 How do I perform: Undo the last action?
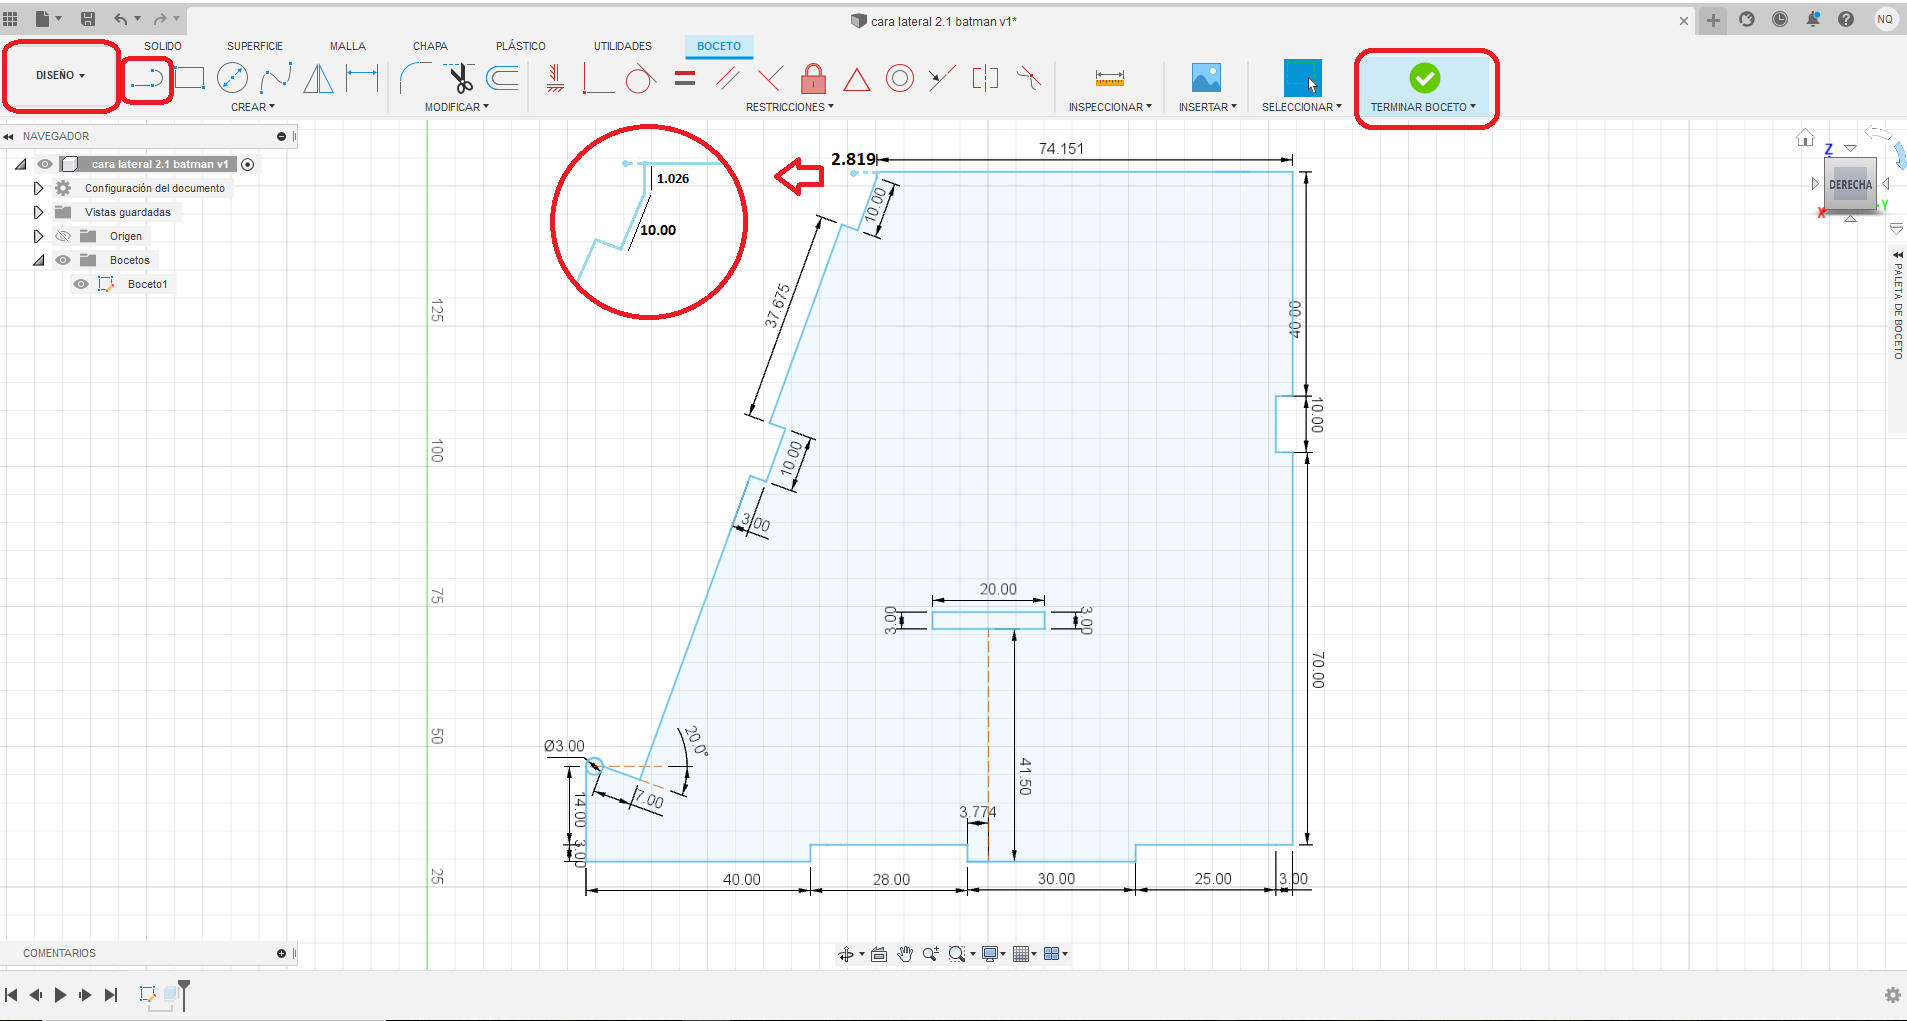coord(121,19)
